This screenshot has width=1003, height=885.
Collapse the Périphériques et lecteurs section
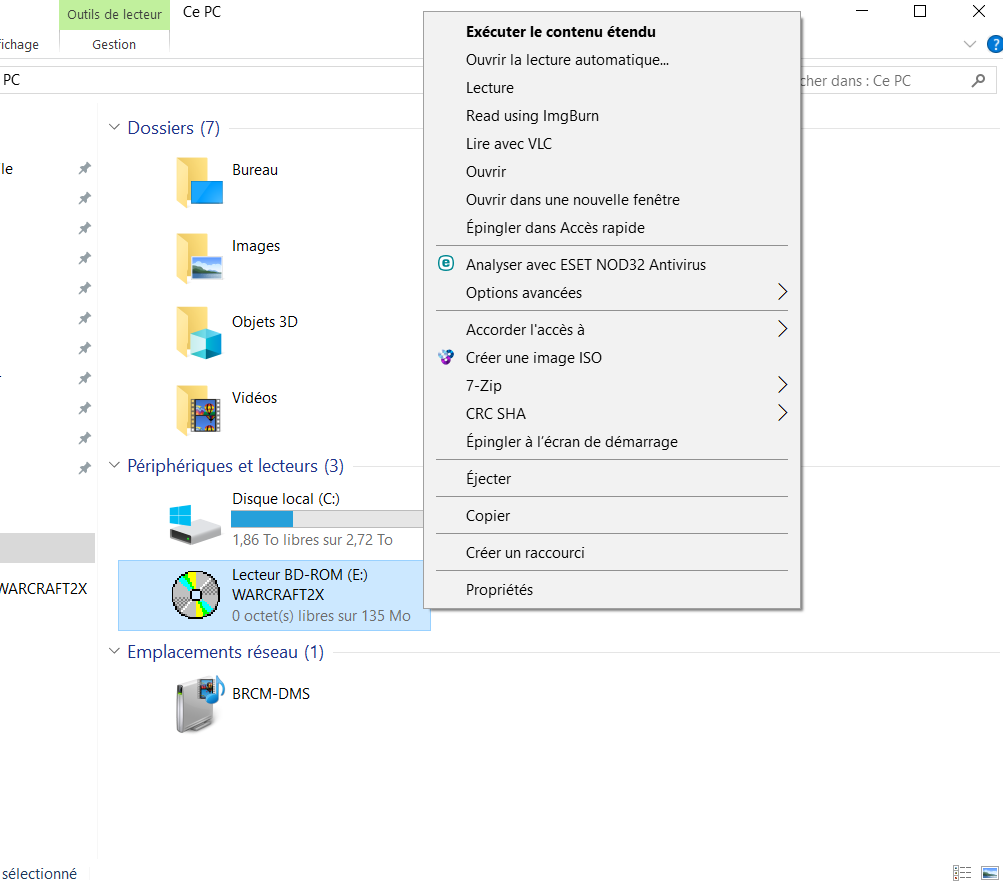coord(115,465)
